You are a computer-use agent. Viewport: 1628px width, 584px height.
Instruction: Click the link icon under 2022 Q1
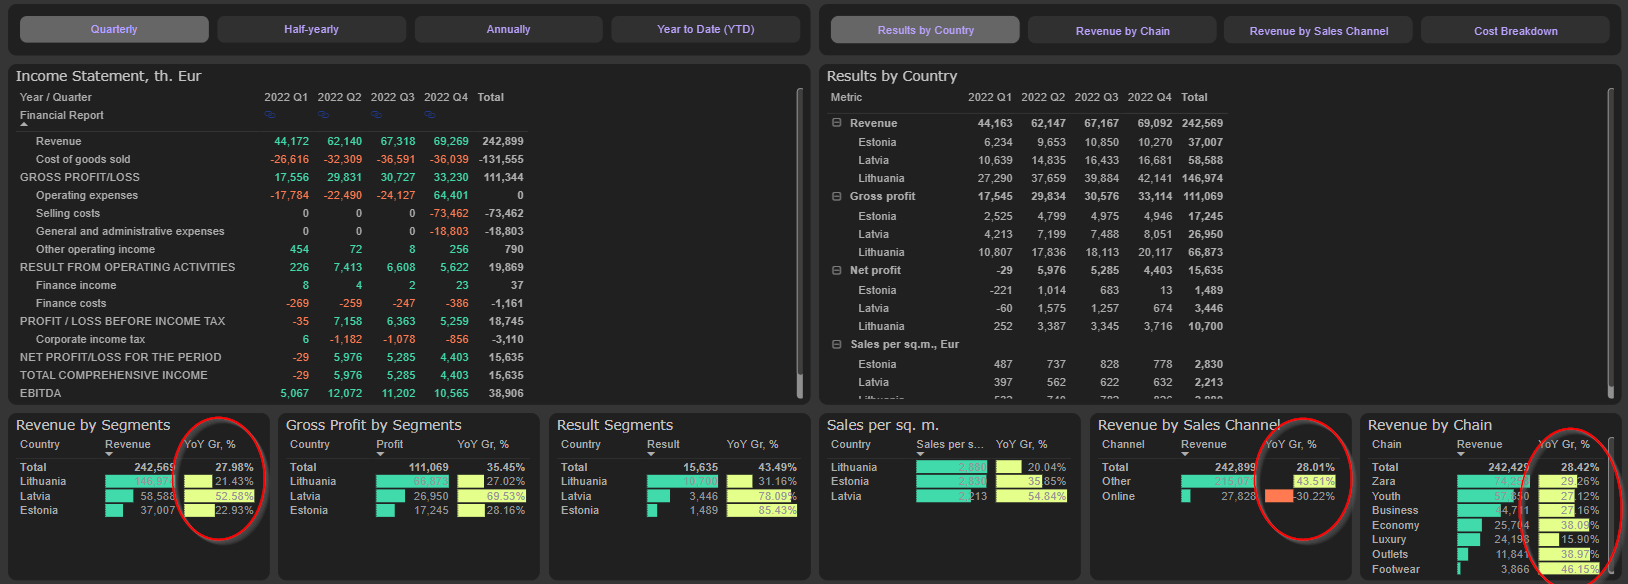coord(270,115)
